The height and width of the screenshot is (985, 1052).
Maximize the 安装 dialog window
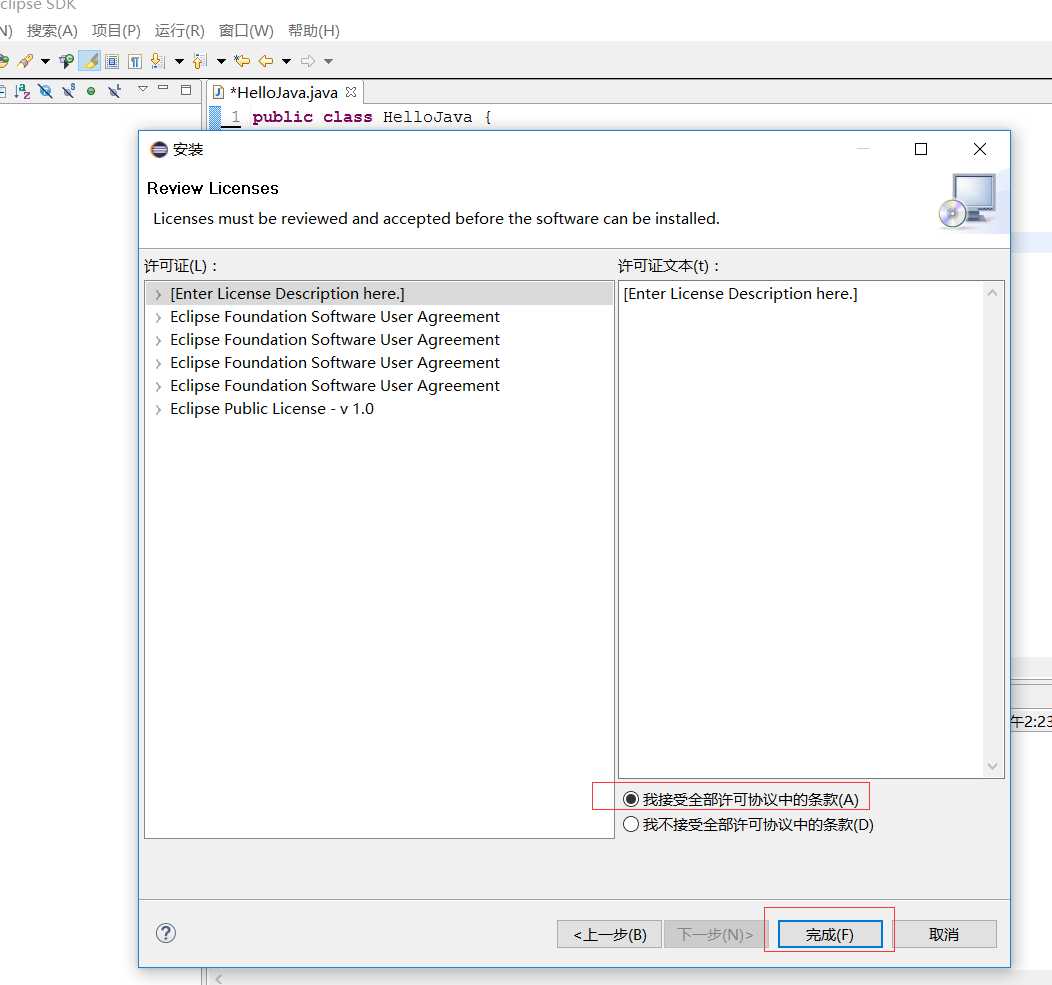coord(921,149)
